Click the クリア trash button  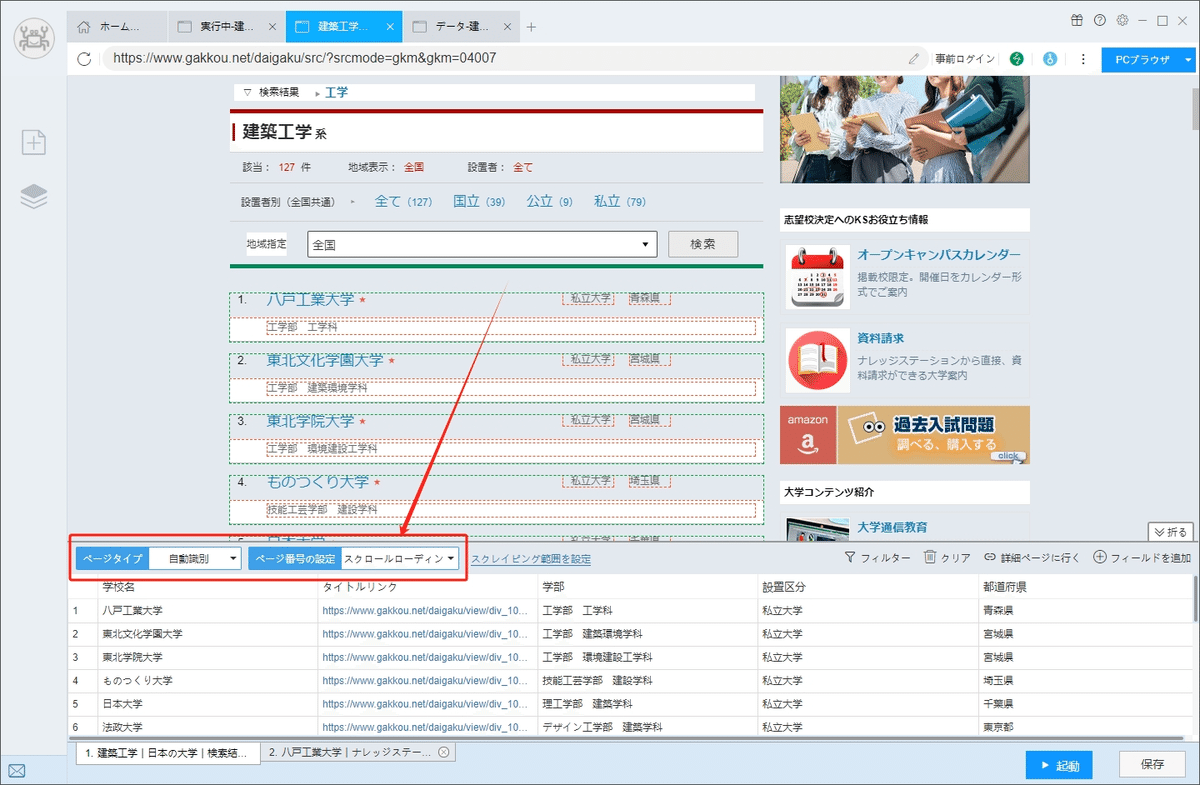tap(947, 558)
